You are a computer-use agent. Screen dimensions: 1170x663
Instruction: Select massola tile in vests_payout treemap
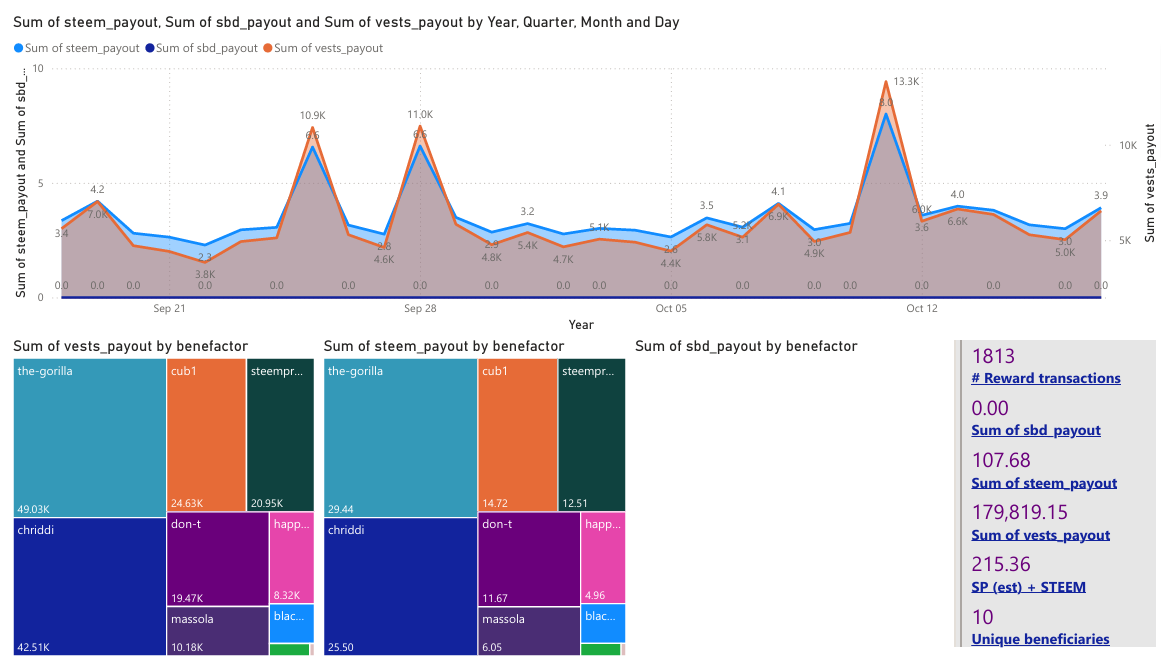[216, 631]
